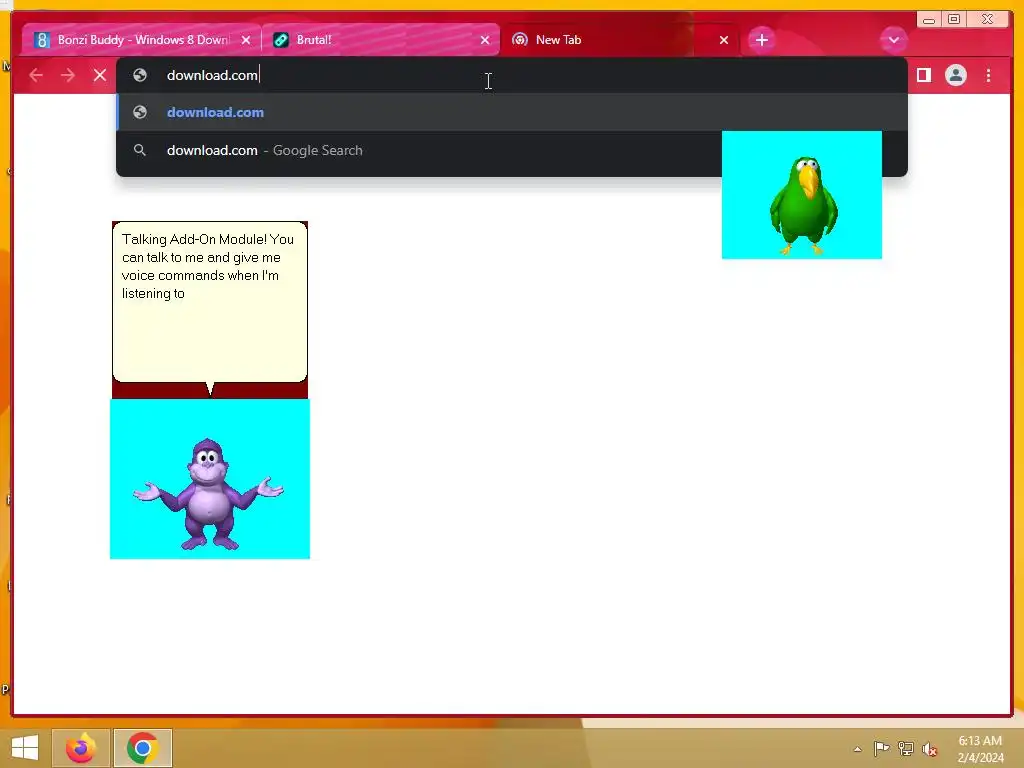Click the Chrome taskbar icon
The height and width of the screenshot is (768, 1024).
(x=143, y=748)
